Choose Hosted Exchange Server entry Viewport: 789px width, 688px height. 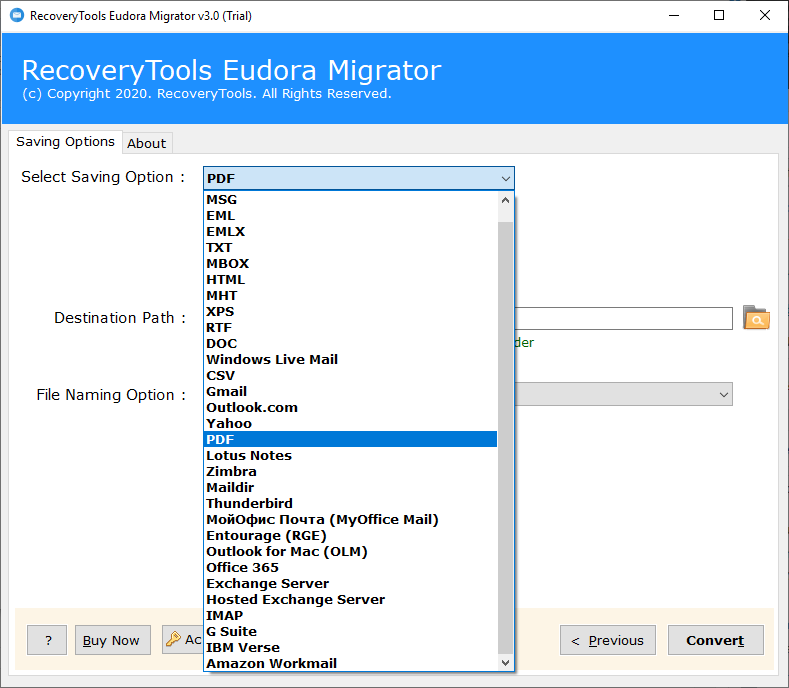pos(351,599)
